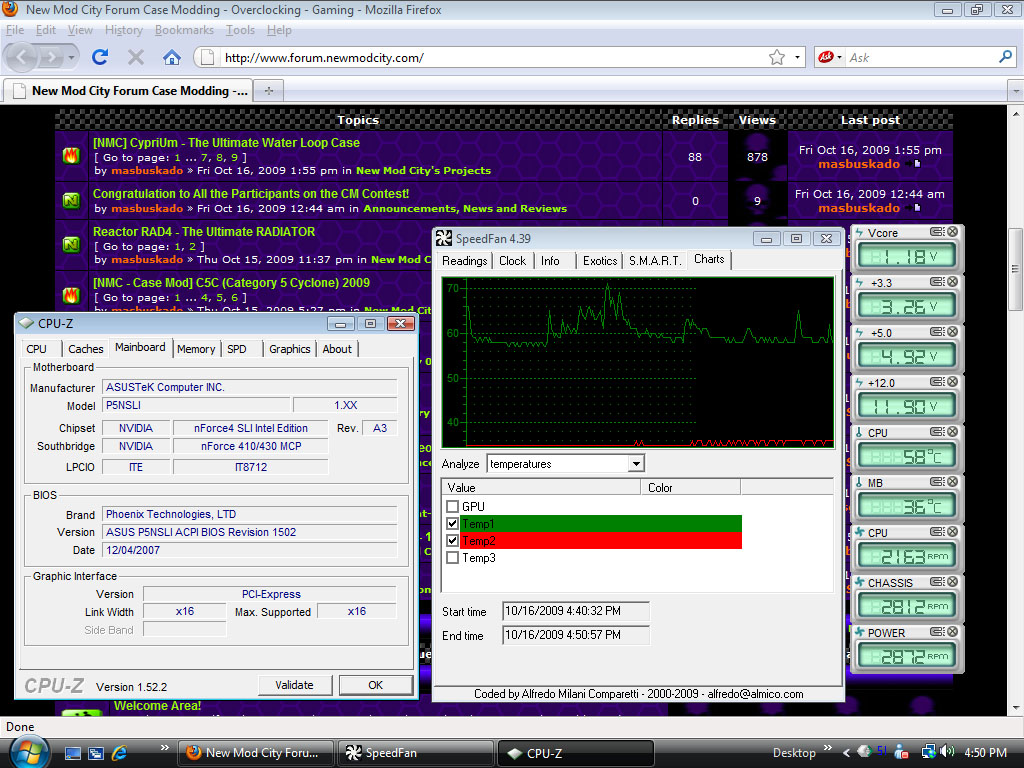
Task: Click the Stop loading X in Firefox
Action: (x=136, y=57)
